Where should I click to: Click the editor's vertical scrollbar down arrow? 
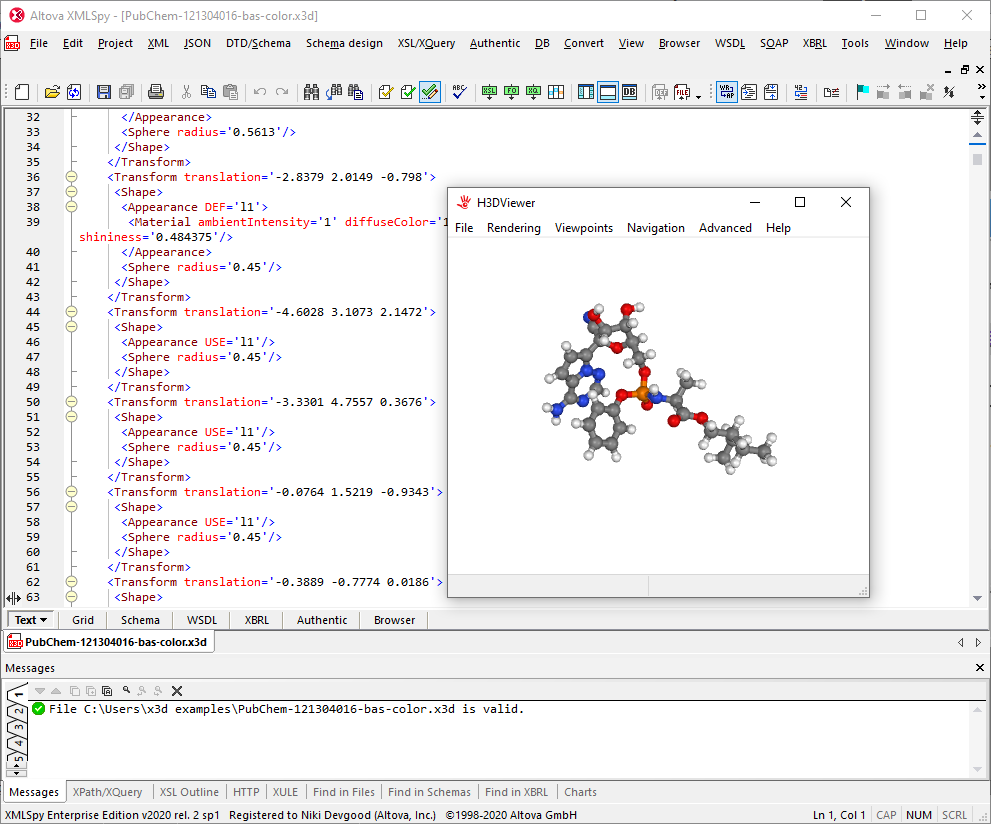[x=977, y=597]
